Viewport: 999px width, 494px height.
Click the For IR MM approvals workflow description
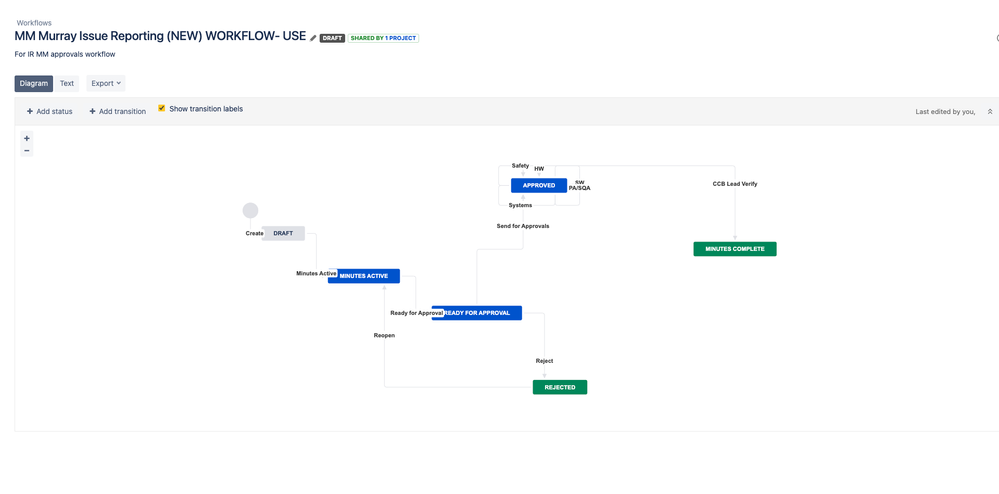click(x=65, y=54)
